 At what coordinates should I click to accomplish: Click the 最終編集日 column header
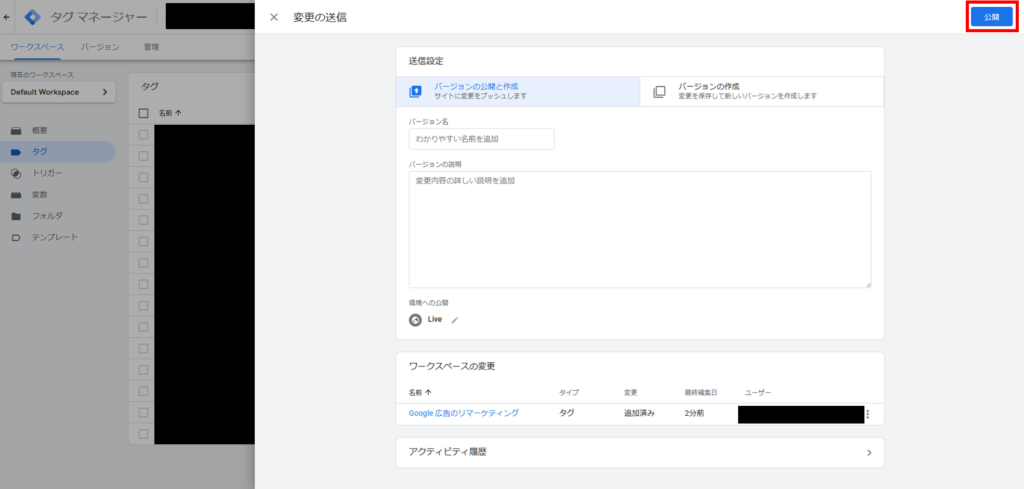(701, 392)
